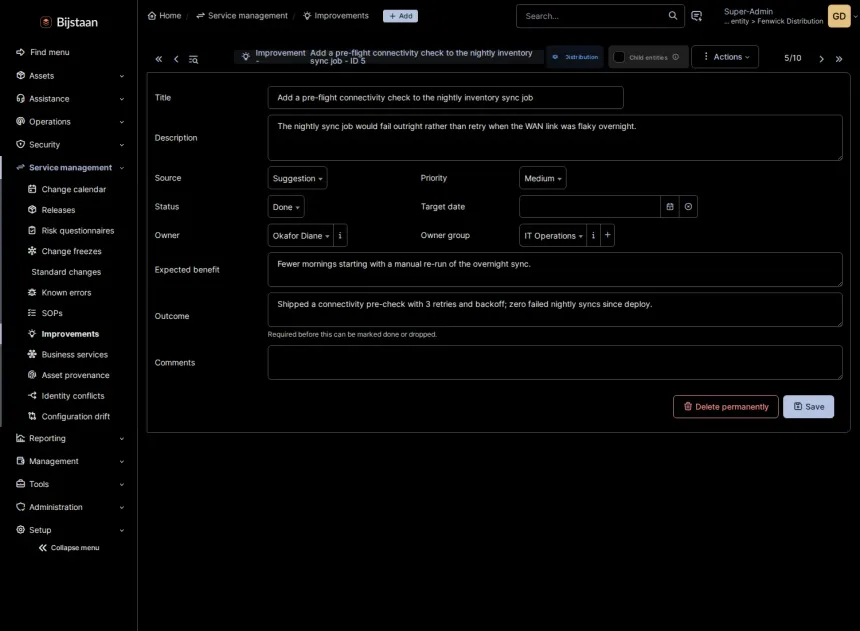The height and width of the screenshot is (631, 860).
Task: Open the Source dropdown set to Suggestion
Action: click(x=297, y=178)
